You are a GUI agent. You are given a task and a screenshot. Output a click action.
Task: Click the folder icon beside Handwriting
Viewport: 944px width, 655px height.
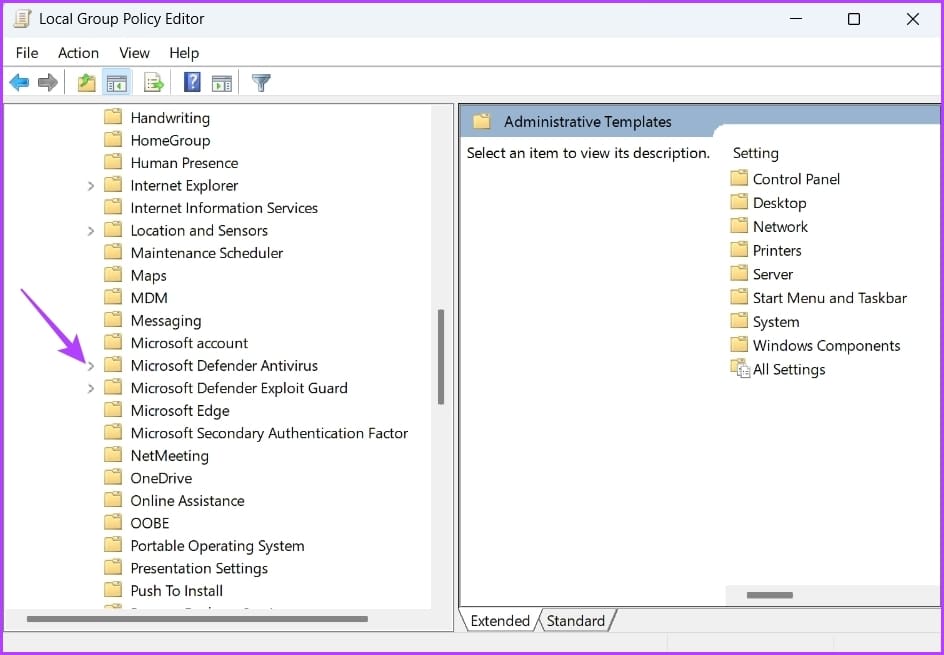coord(113,117)
